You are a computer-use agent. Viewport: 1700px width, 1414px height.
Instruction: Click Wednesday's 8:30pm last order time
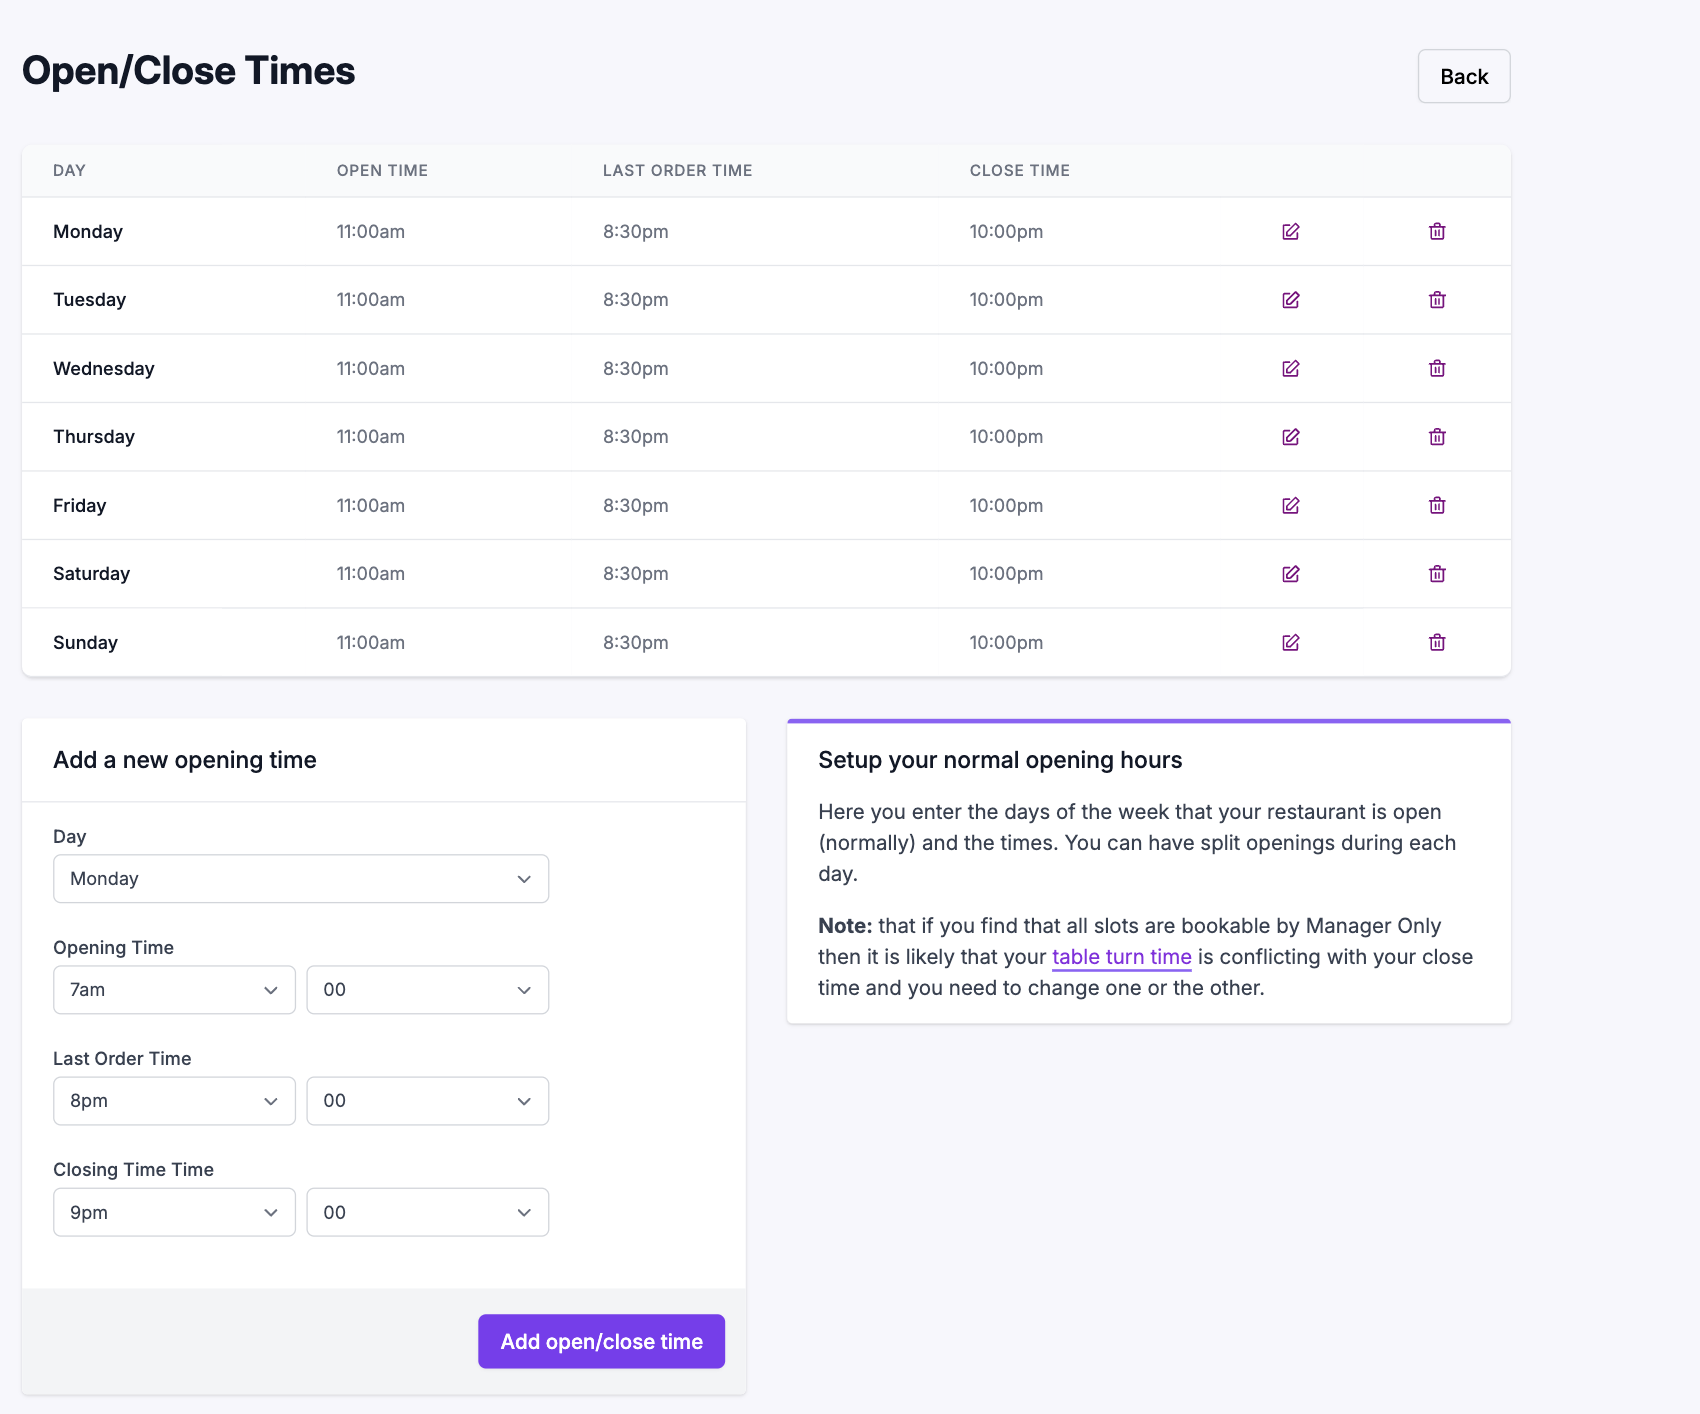point(636,369)
